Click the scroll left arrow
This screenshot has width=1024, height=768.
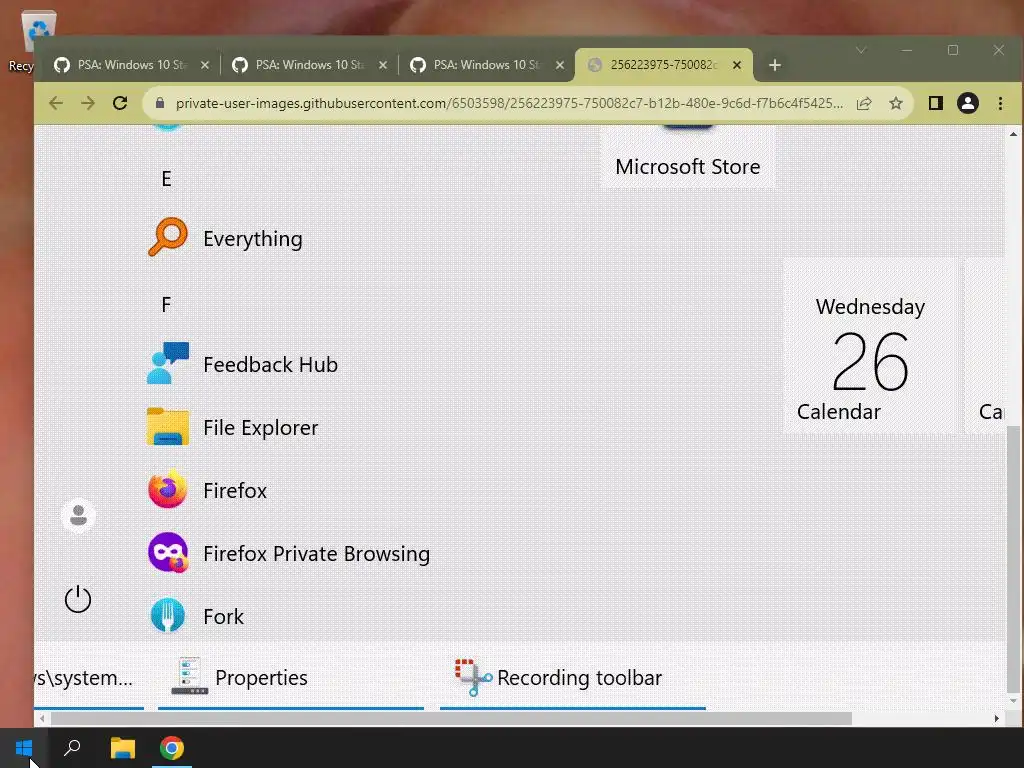pos(42,718)
